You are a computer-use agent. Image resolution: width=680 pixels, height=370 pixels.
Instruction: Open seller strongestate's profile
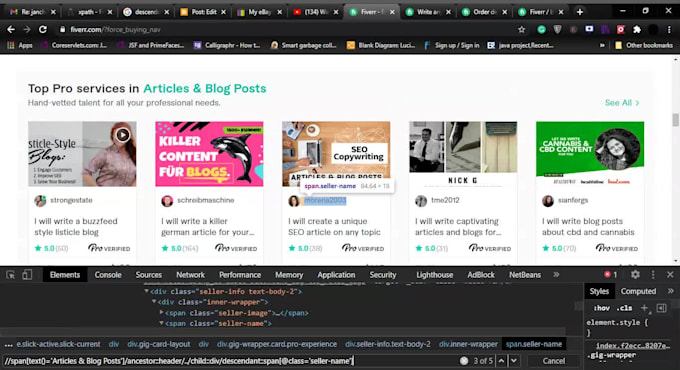point(71,200)
